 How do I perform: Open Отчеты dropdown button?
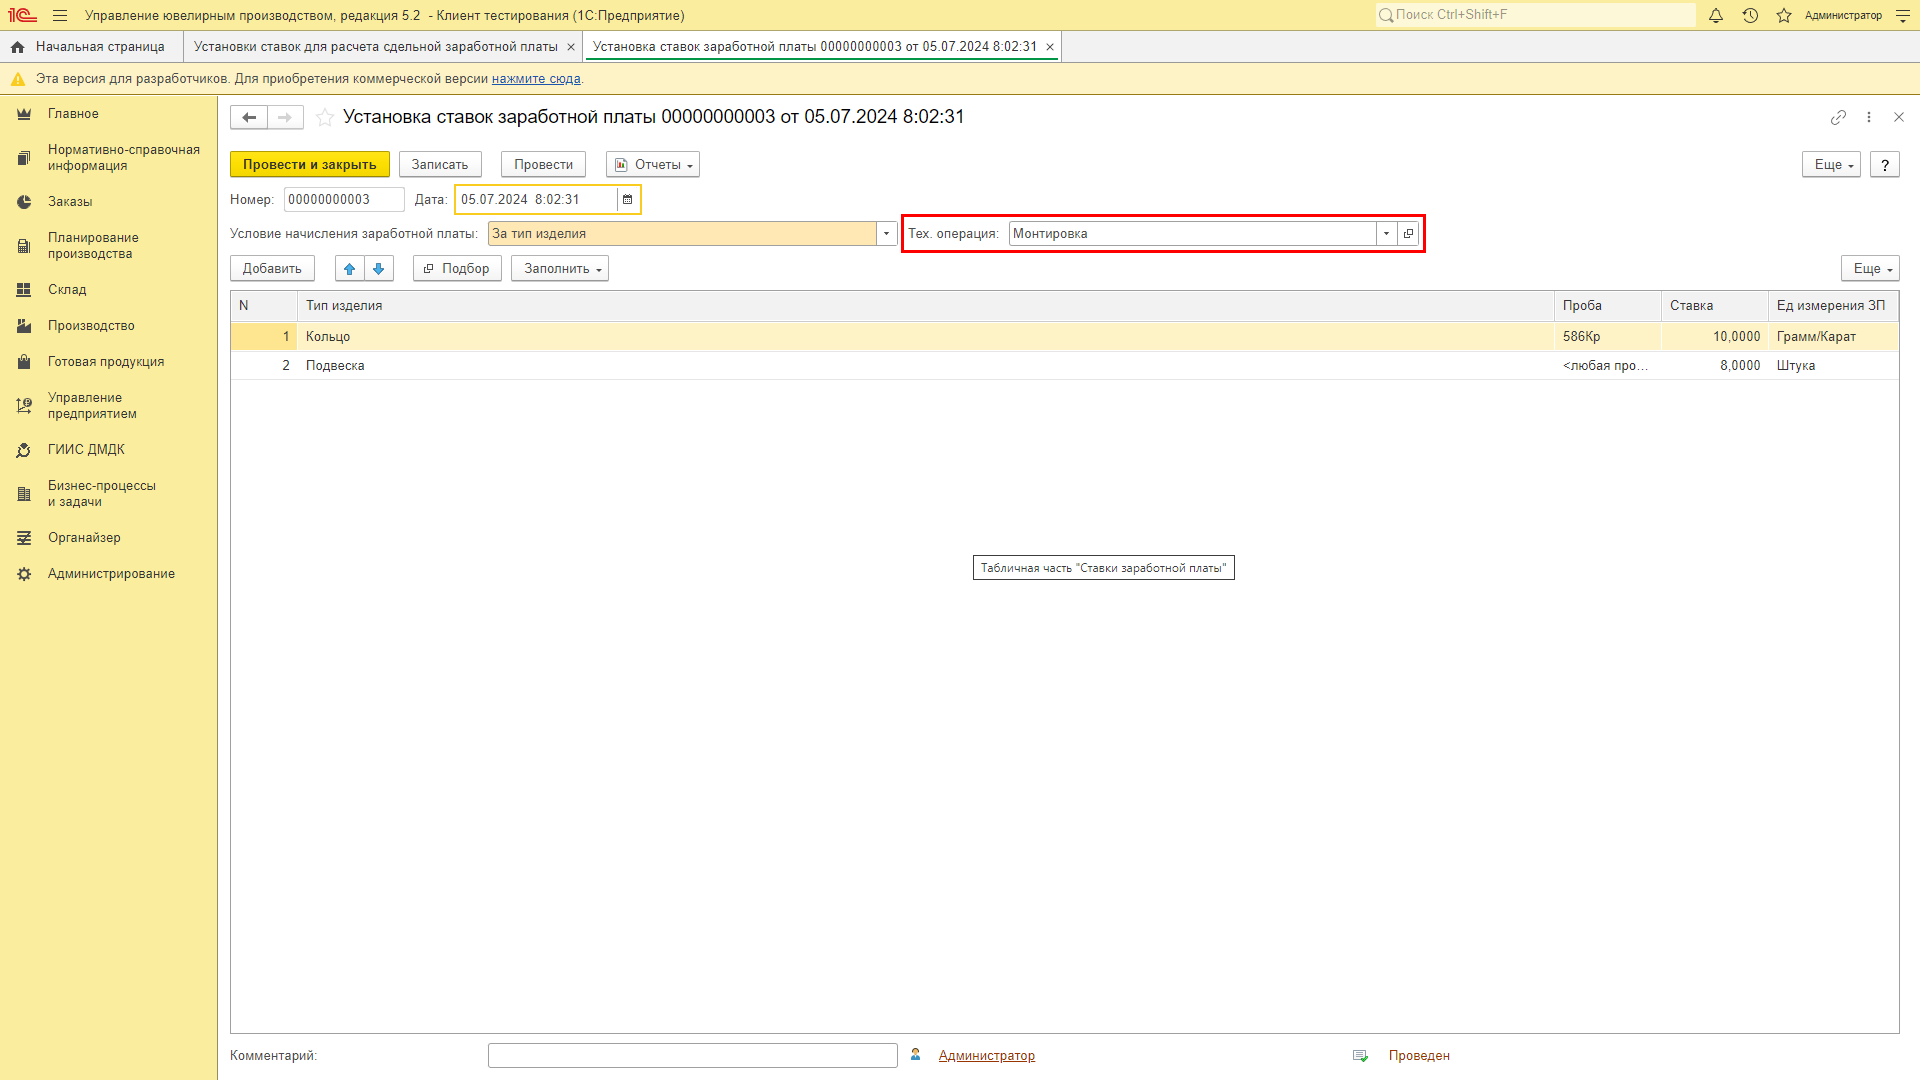(x=653, y=165)
